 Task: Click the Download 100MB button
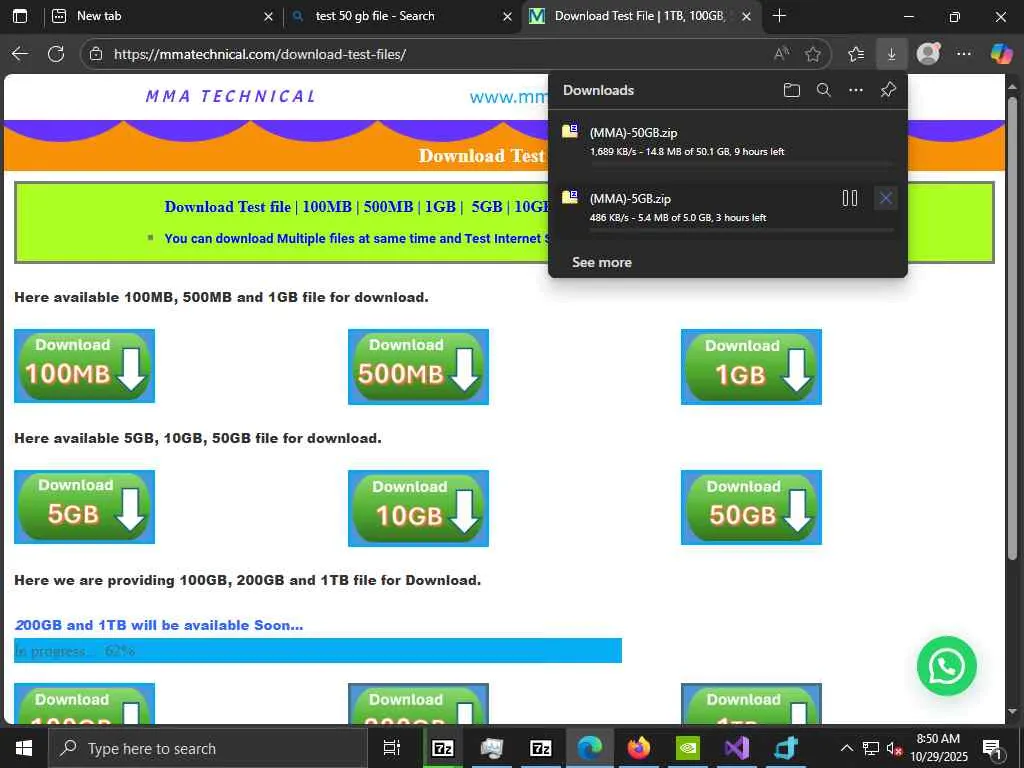(84, 366)
